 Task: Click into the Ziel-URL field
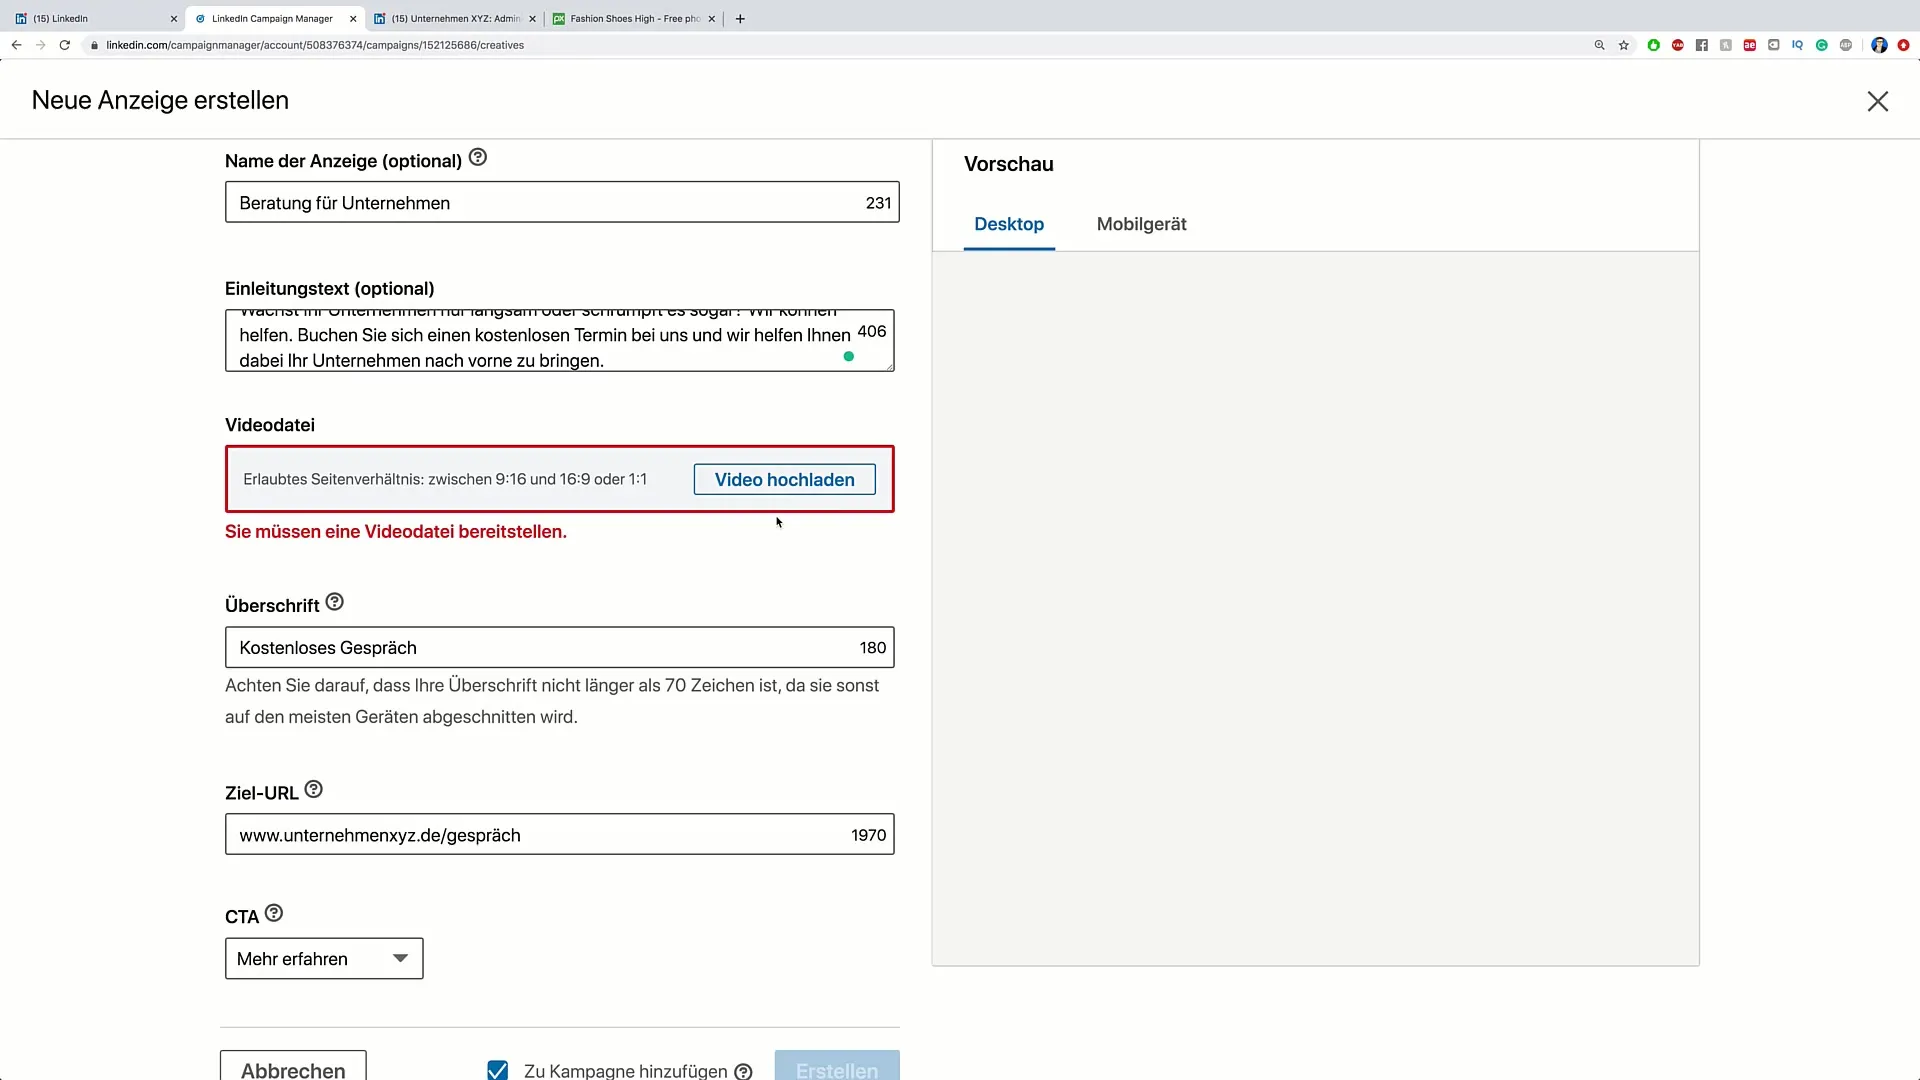click(559, 834)
